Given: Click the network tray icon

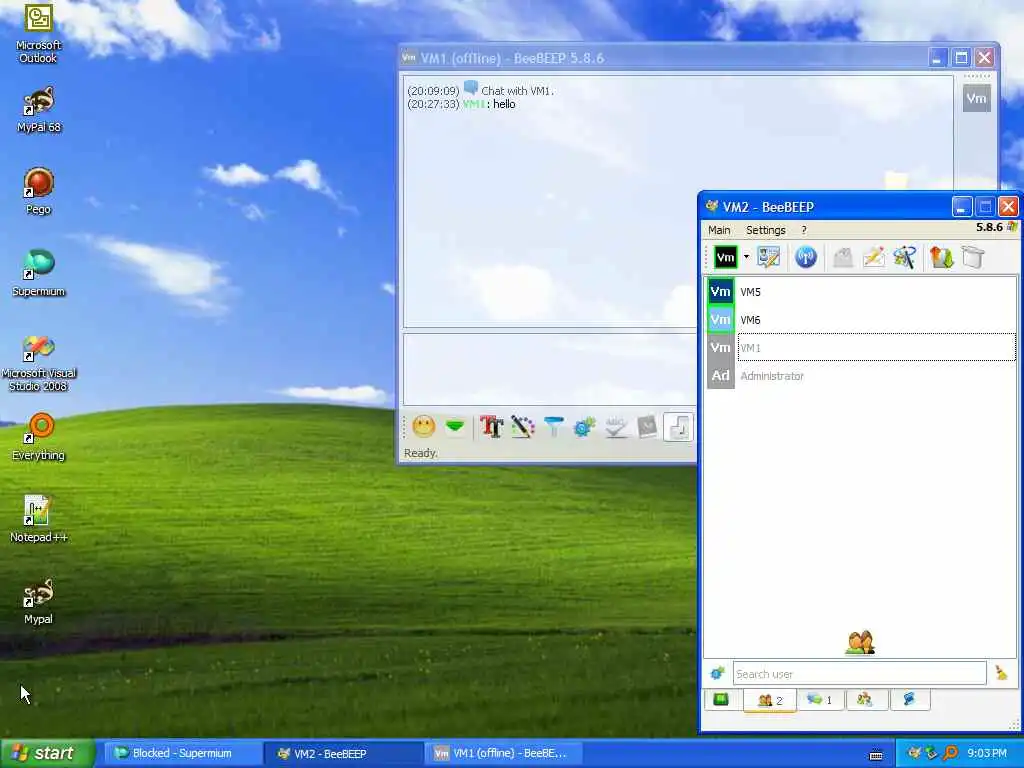Looking at the screenshot, I should pos(931,753).
